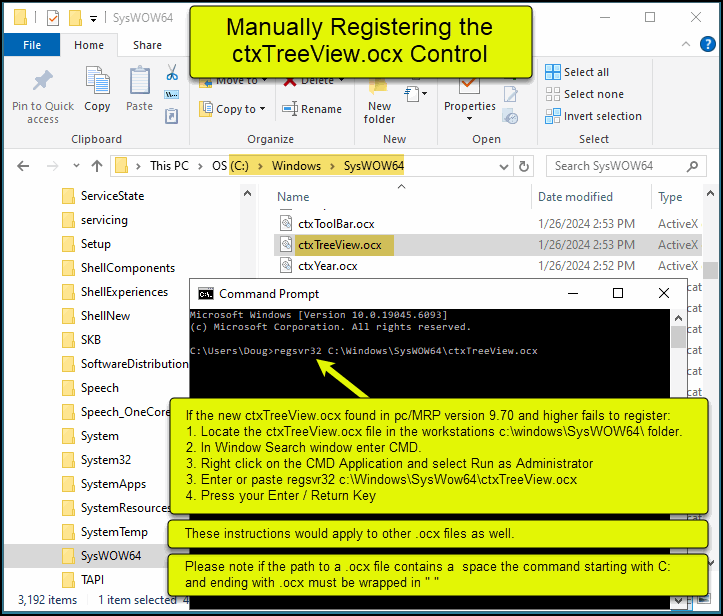Click the Paste ribbon icon

[139, 80]
